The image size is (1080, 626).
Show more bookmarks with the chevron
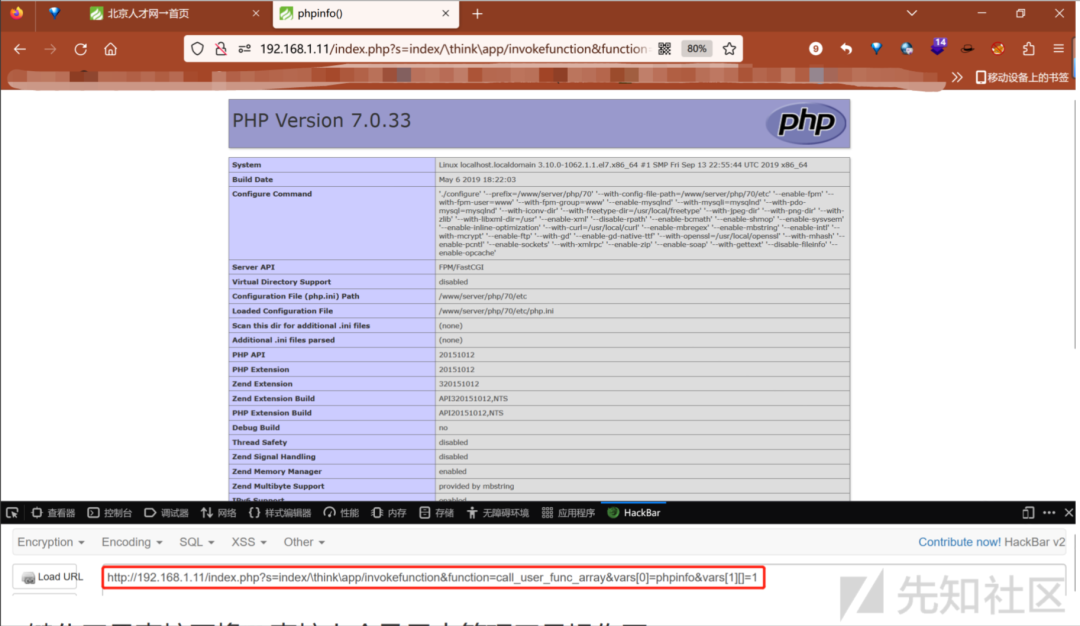[x=957, y=77]
